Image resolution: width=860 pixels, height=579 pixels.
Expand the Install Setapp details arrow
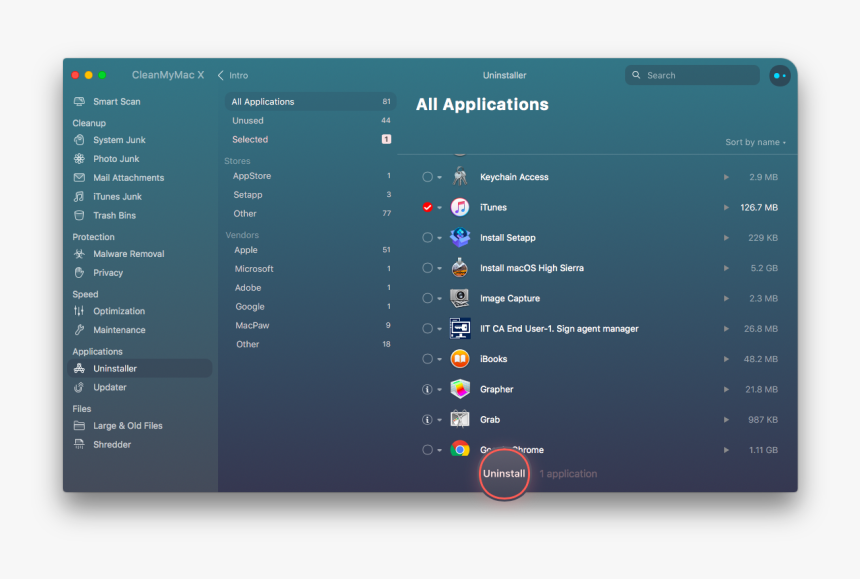726,237
